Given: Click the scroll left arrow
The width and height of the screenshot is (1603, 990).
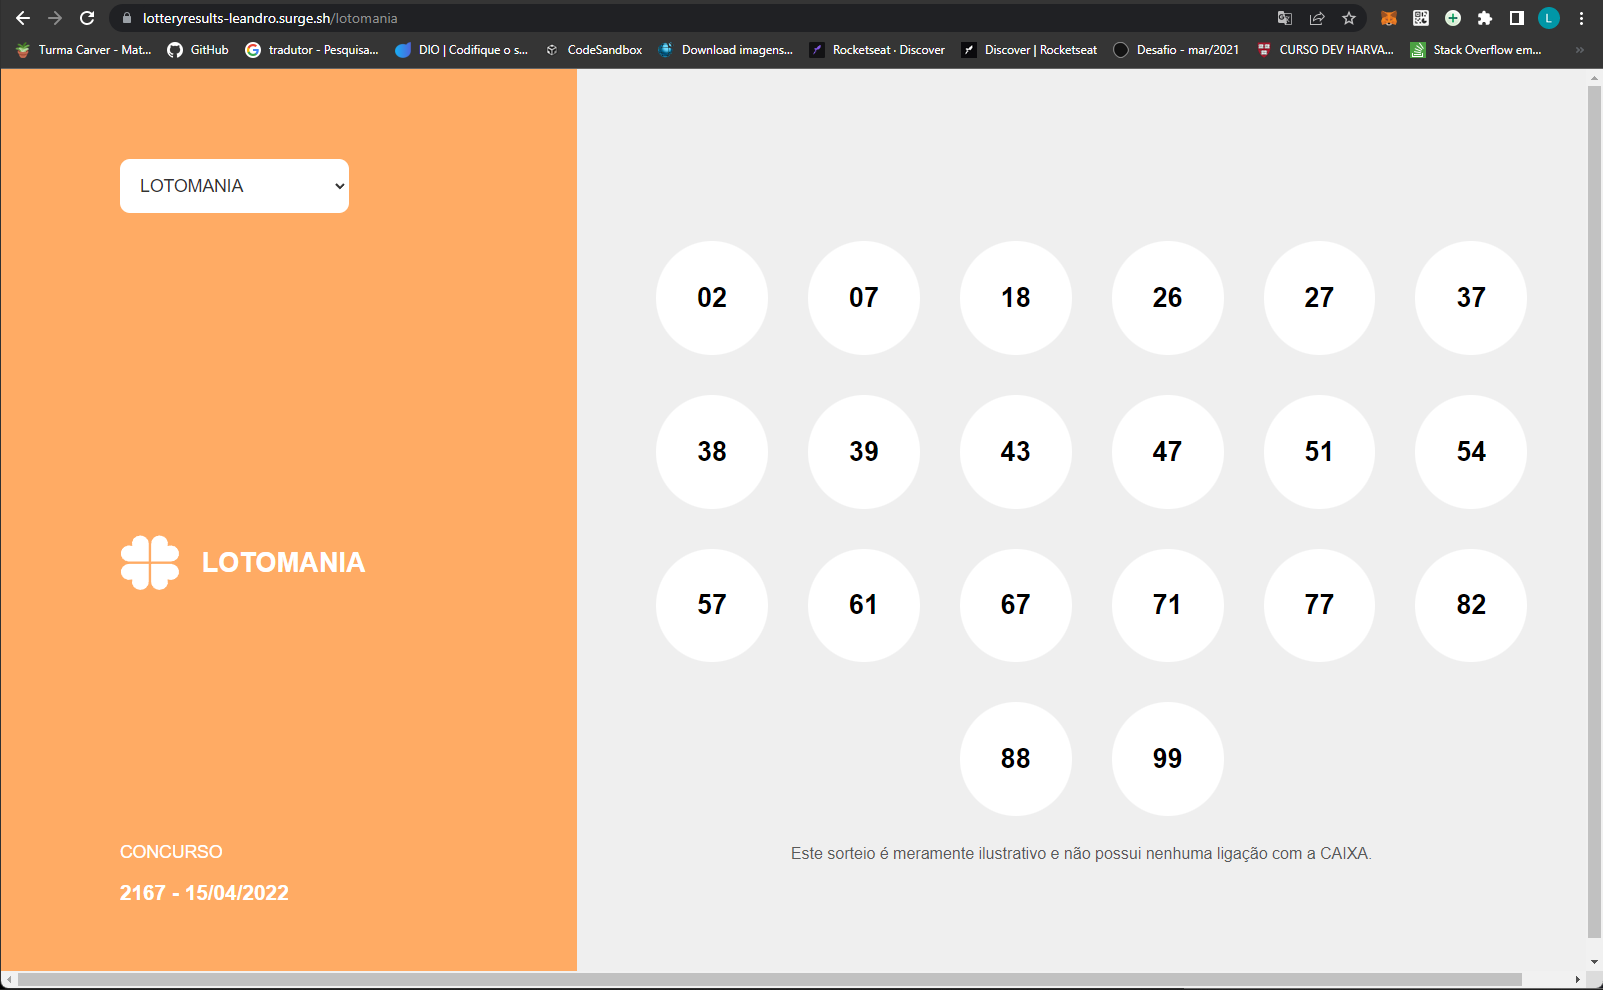Looking at the screenshot, I should [9, 979].
